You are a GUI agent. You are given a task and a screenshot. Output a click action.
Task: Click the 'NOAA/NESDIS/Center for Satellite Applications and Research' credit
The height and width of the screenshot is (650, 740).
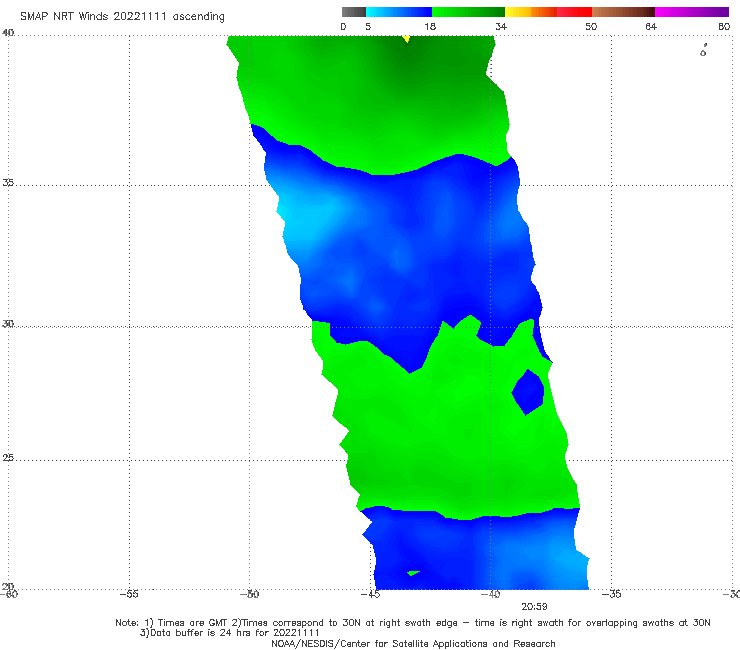[x=413, y=644]
